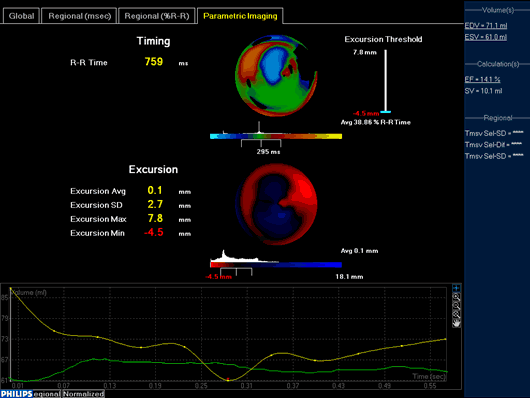Click the timing color scale bar
The width and height of the screenshot is (531, 399).
click(x=276, y=136)
